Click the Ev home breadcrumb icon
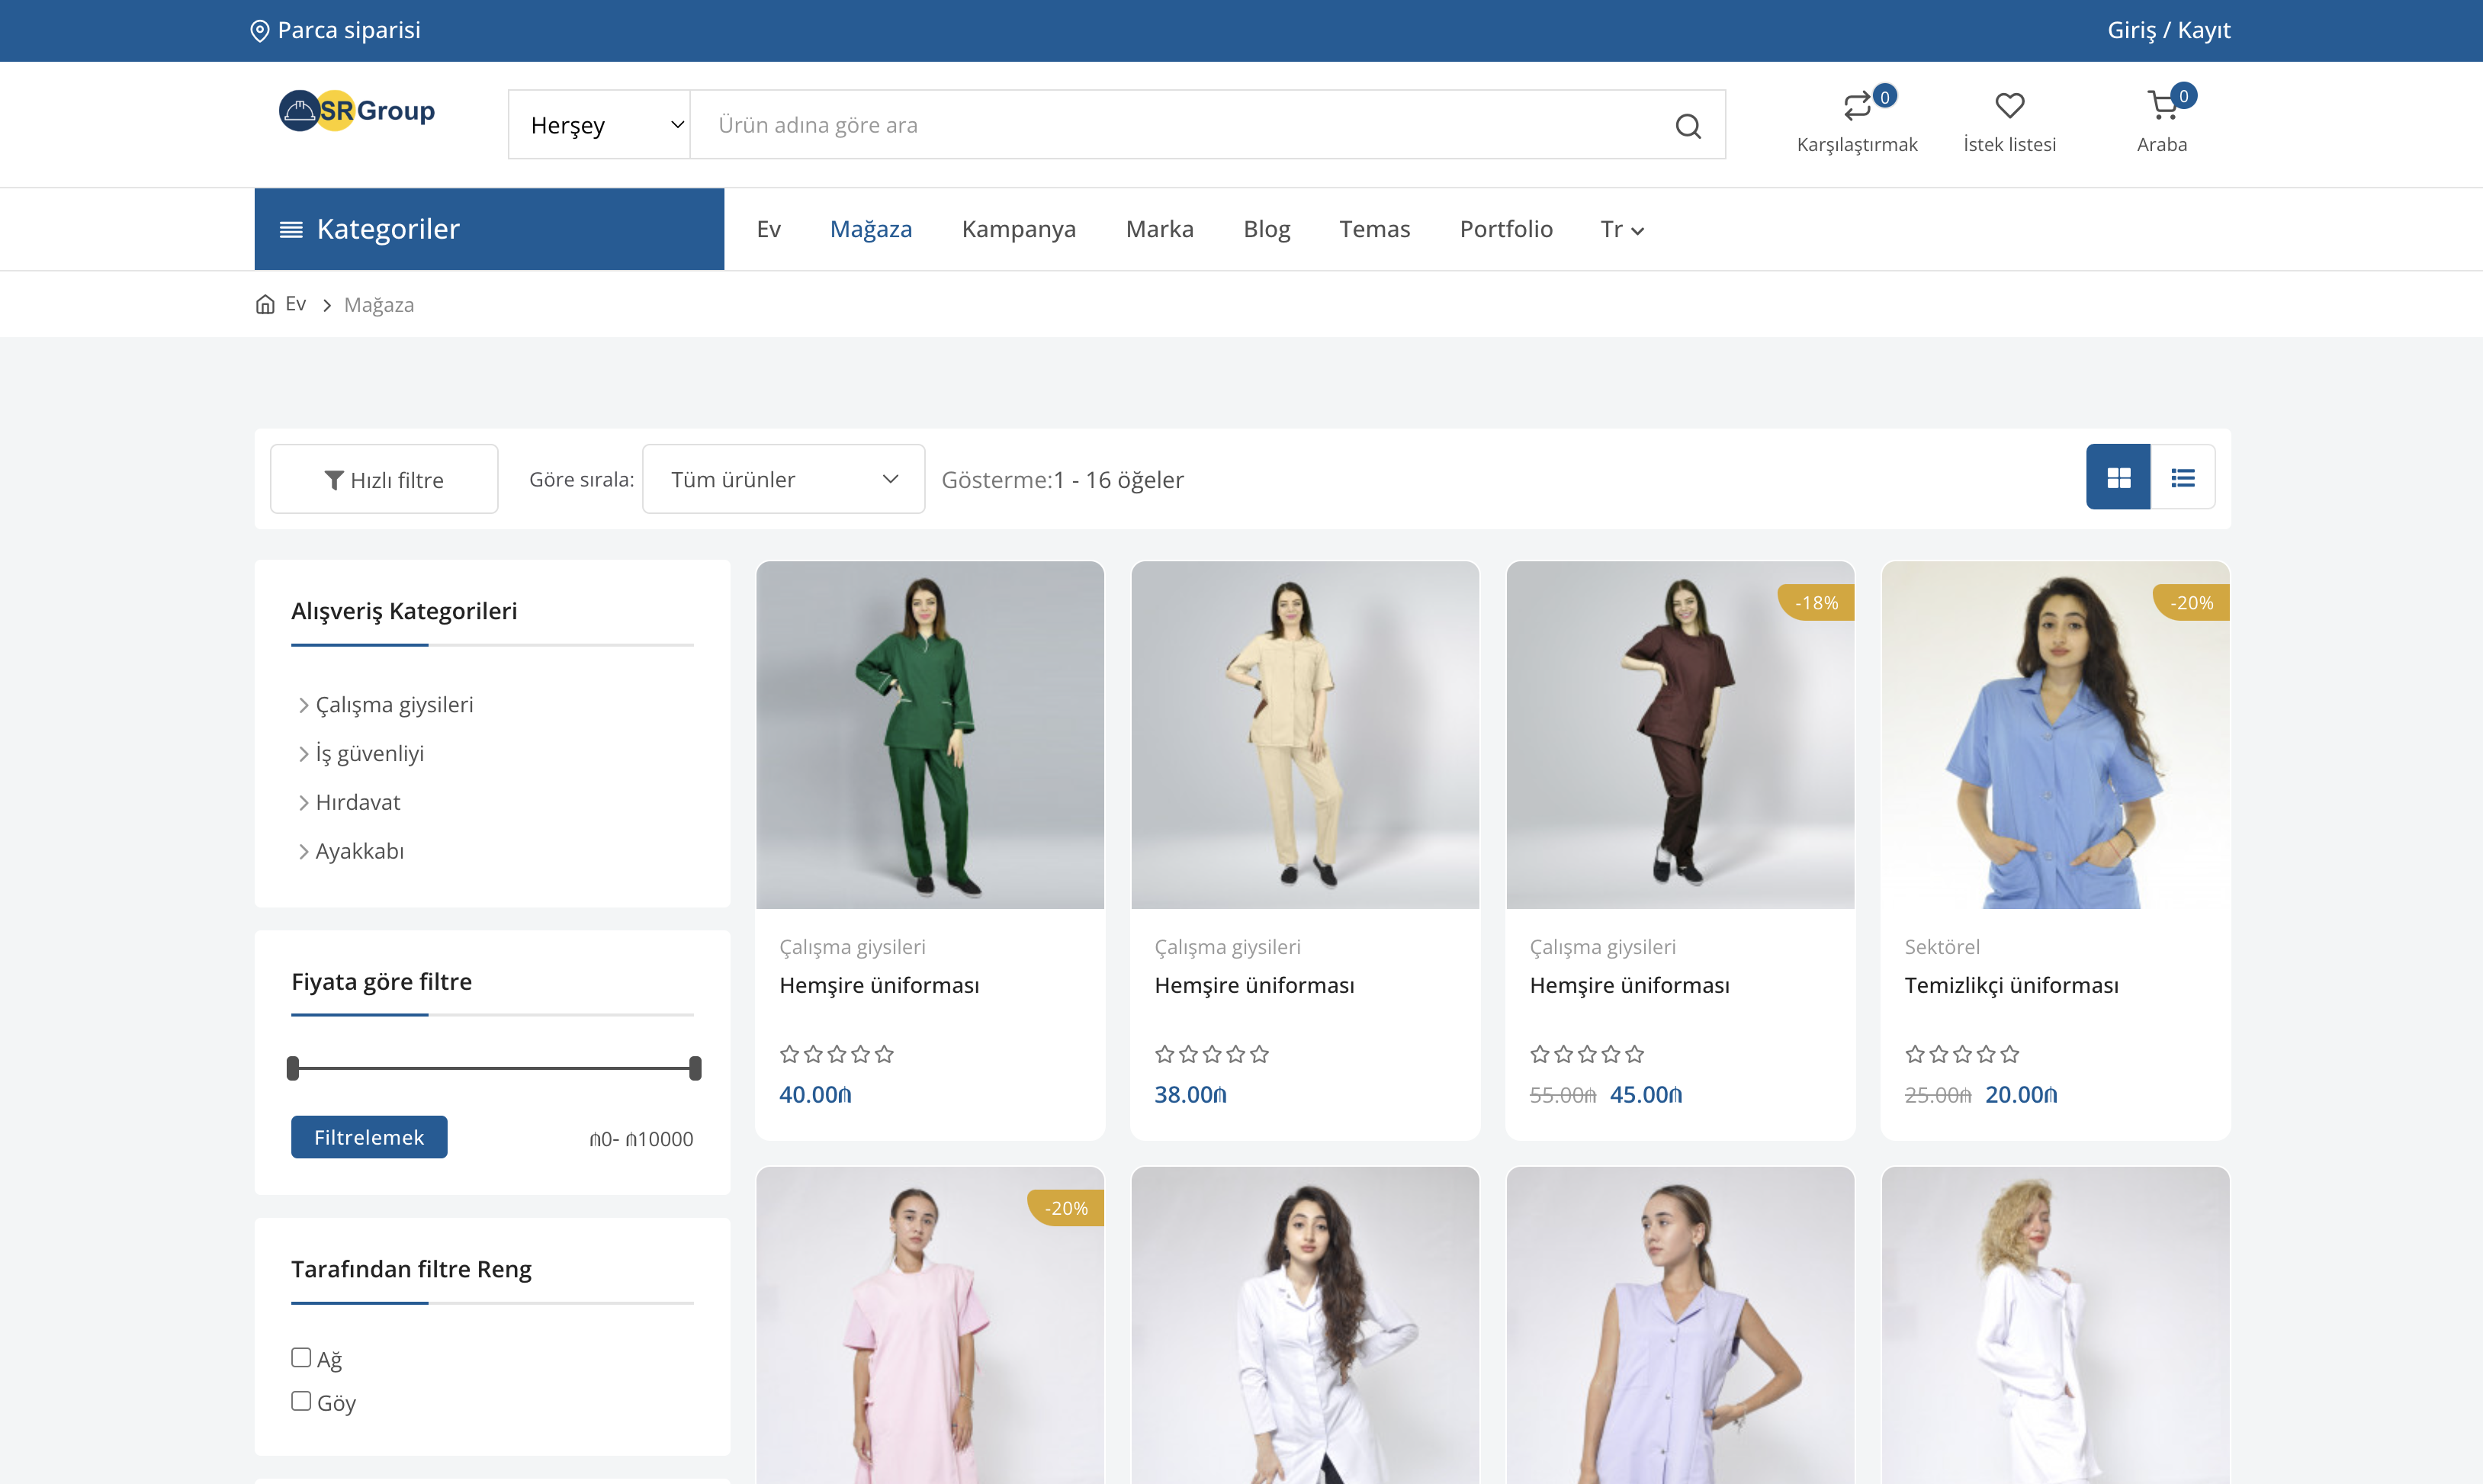Screen dimensions: 2483x1484 pyautogui.click(x=265, y=304)
